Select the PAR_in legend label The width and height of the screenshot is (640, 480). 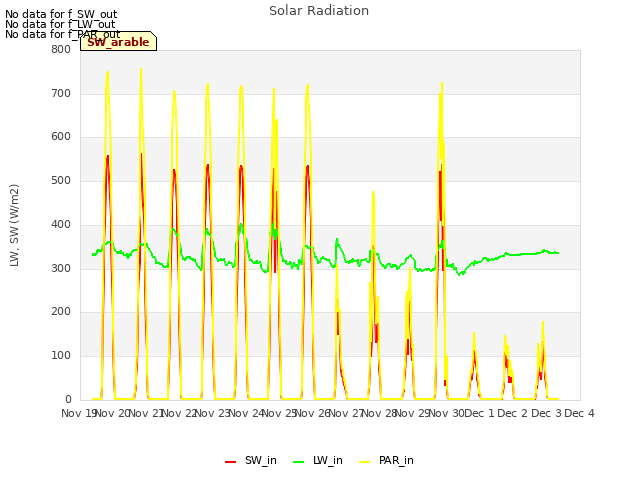click(396, 460)
